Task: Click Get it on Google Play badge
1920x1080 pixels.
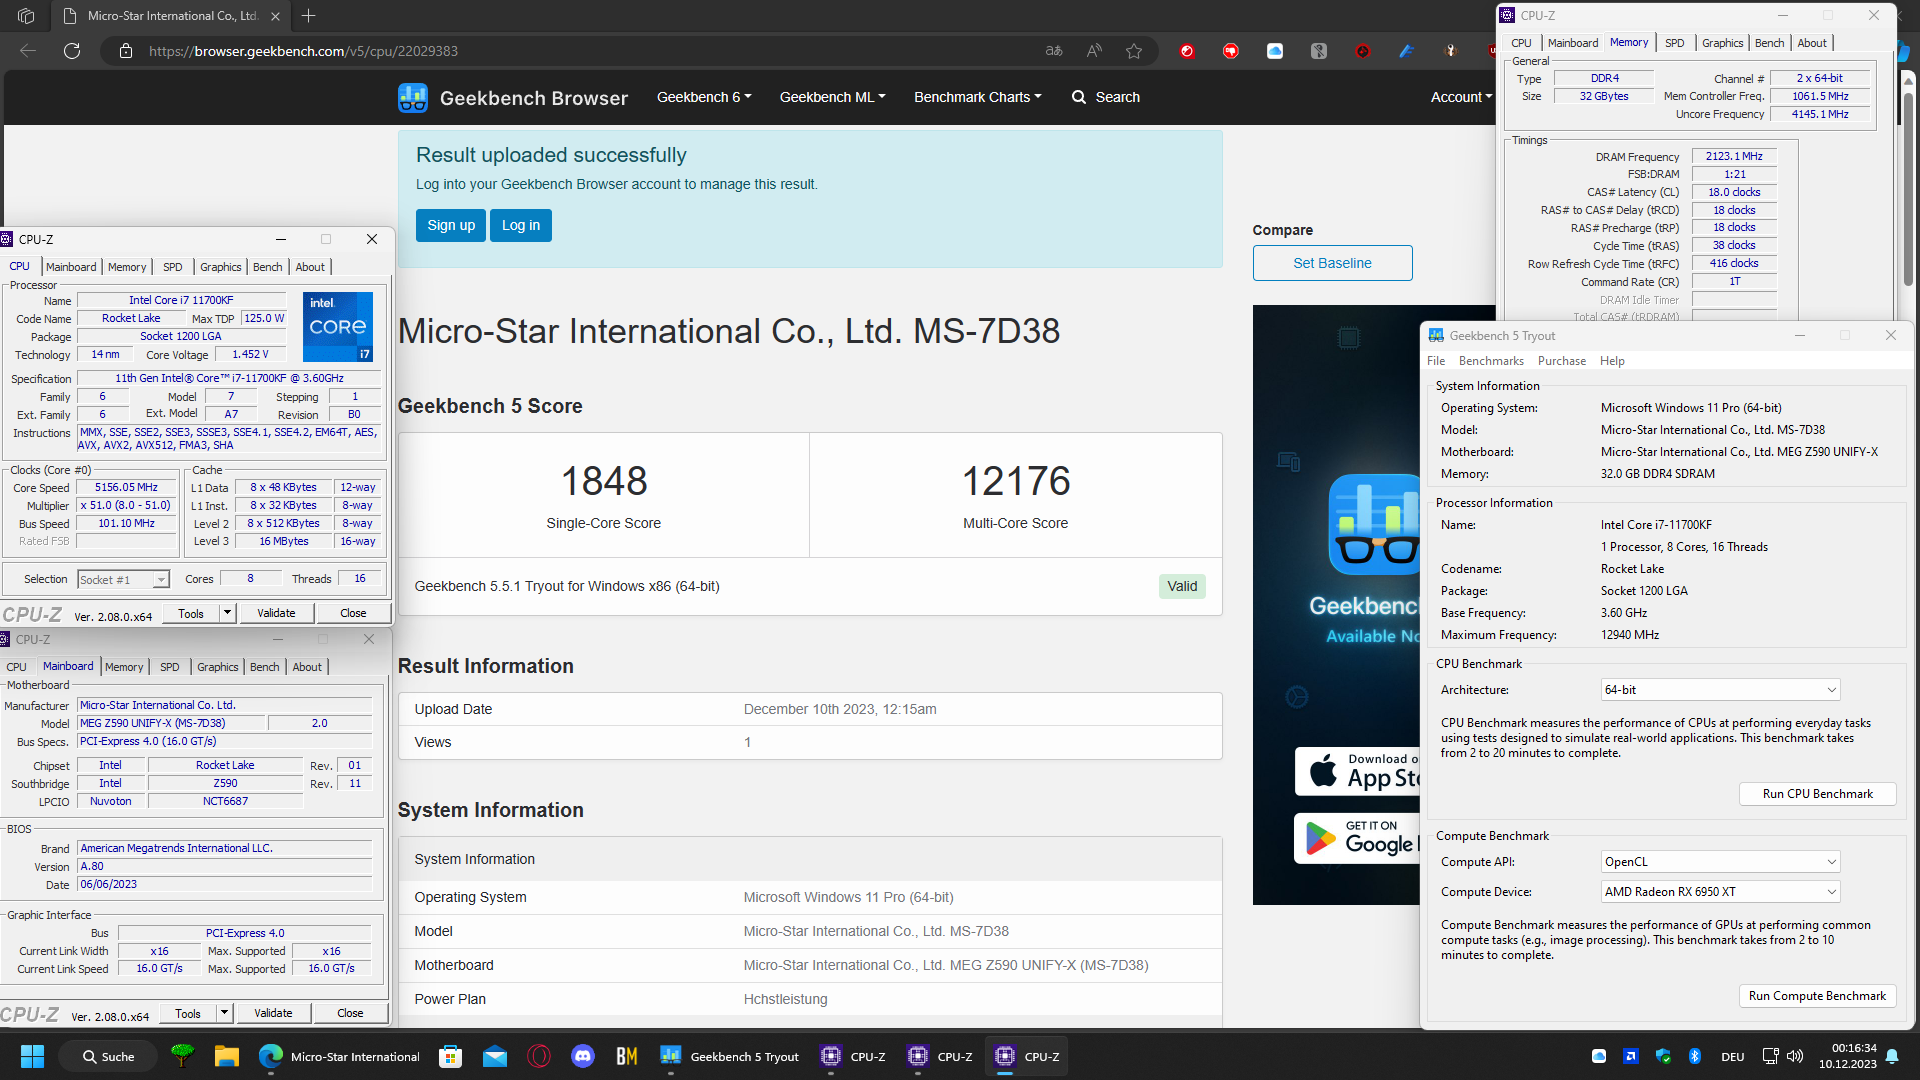Action: (x=1357, y=838)
